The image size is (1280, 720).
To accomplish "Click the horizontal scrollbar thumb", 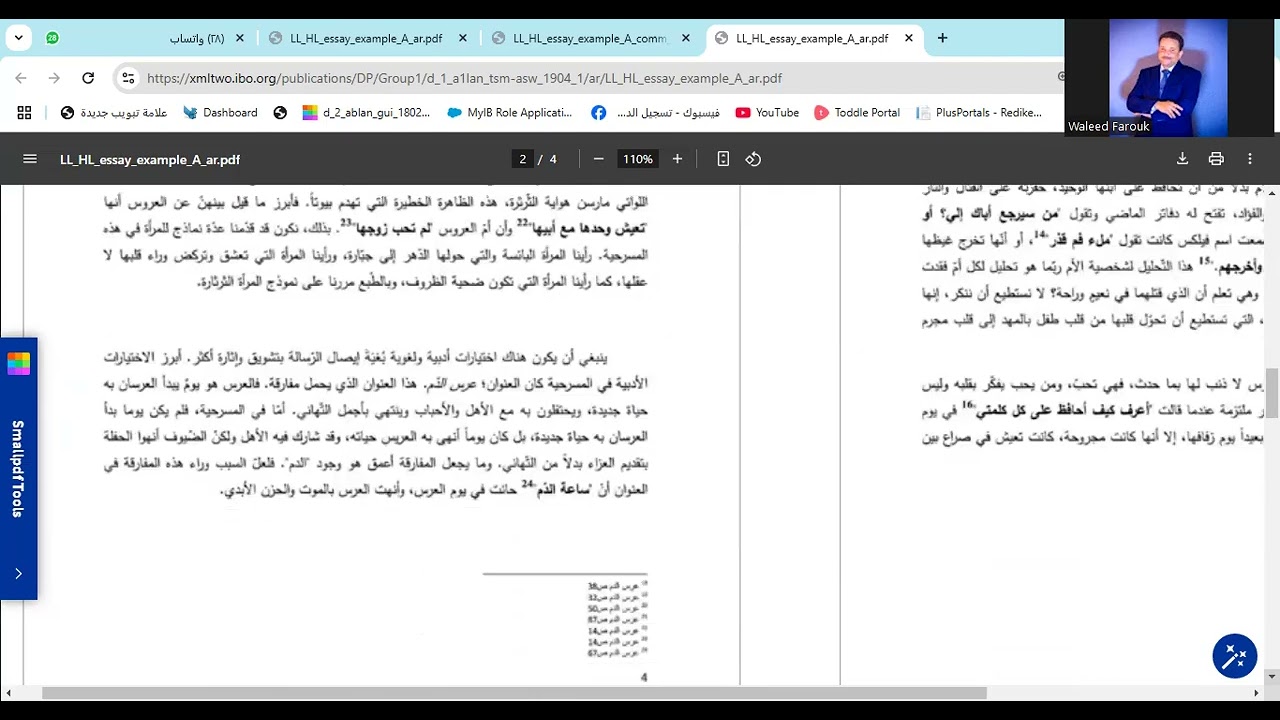I will pos(514,693).
